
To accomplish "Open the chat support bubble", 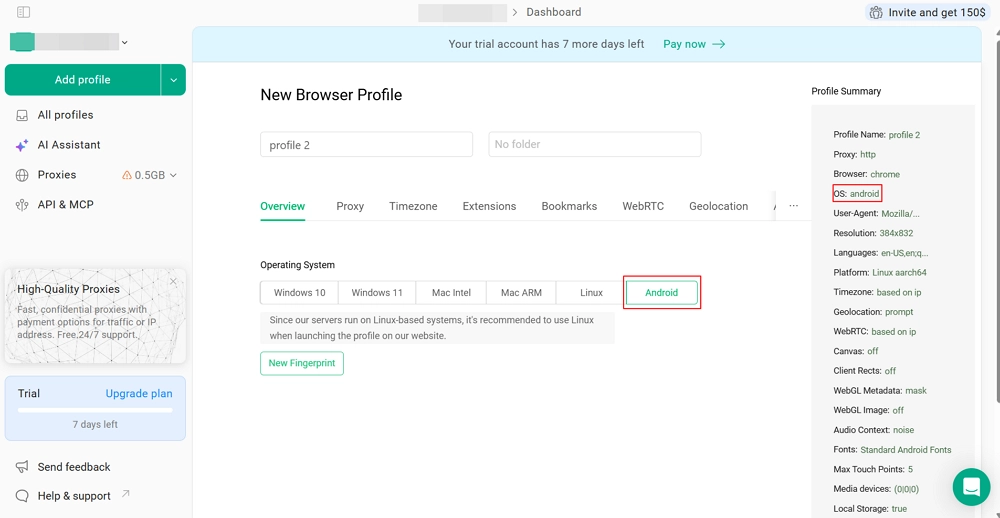I will [x=970, y=487].
